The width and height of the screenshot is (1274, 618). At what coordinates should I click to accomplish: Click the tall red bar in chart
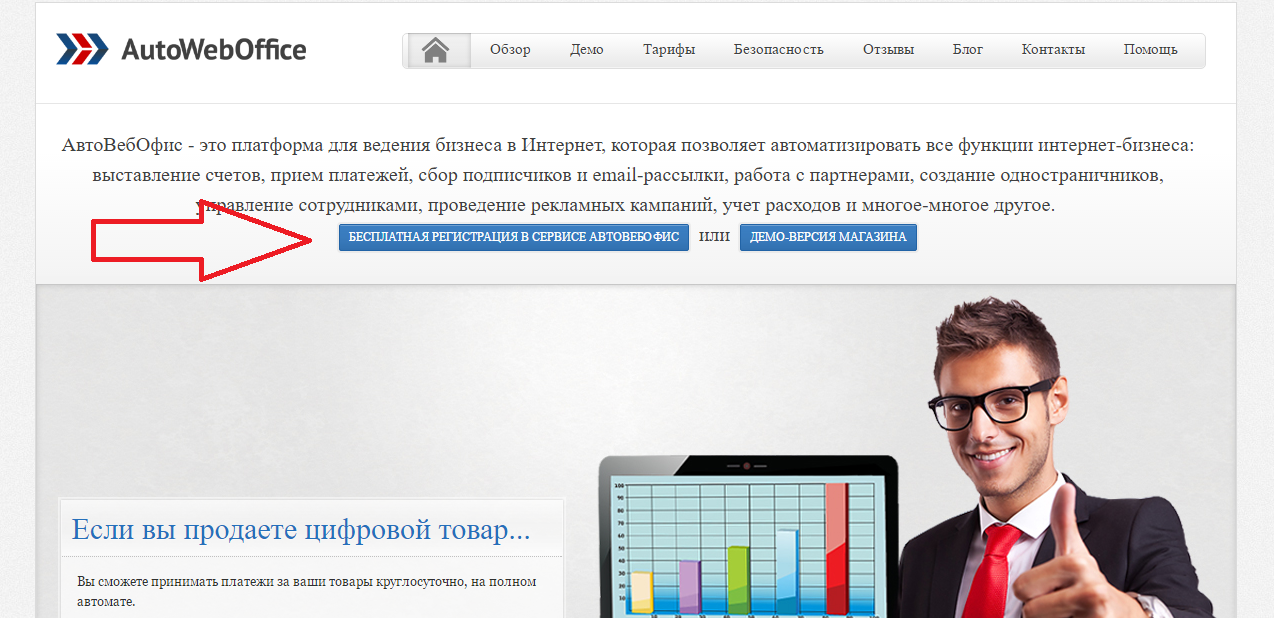[x=836, y=548]
